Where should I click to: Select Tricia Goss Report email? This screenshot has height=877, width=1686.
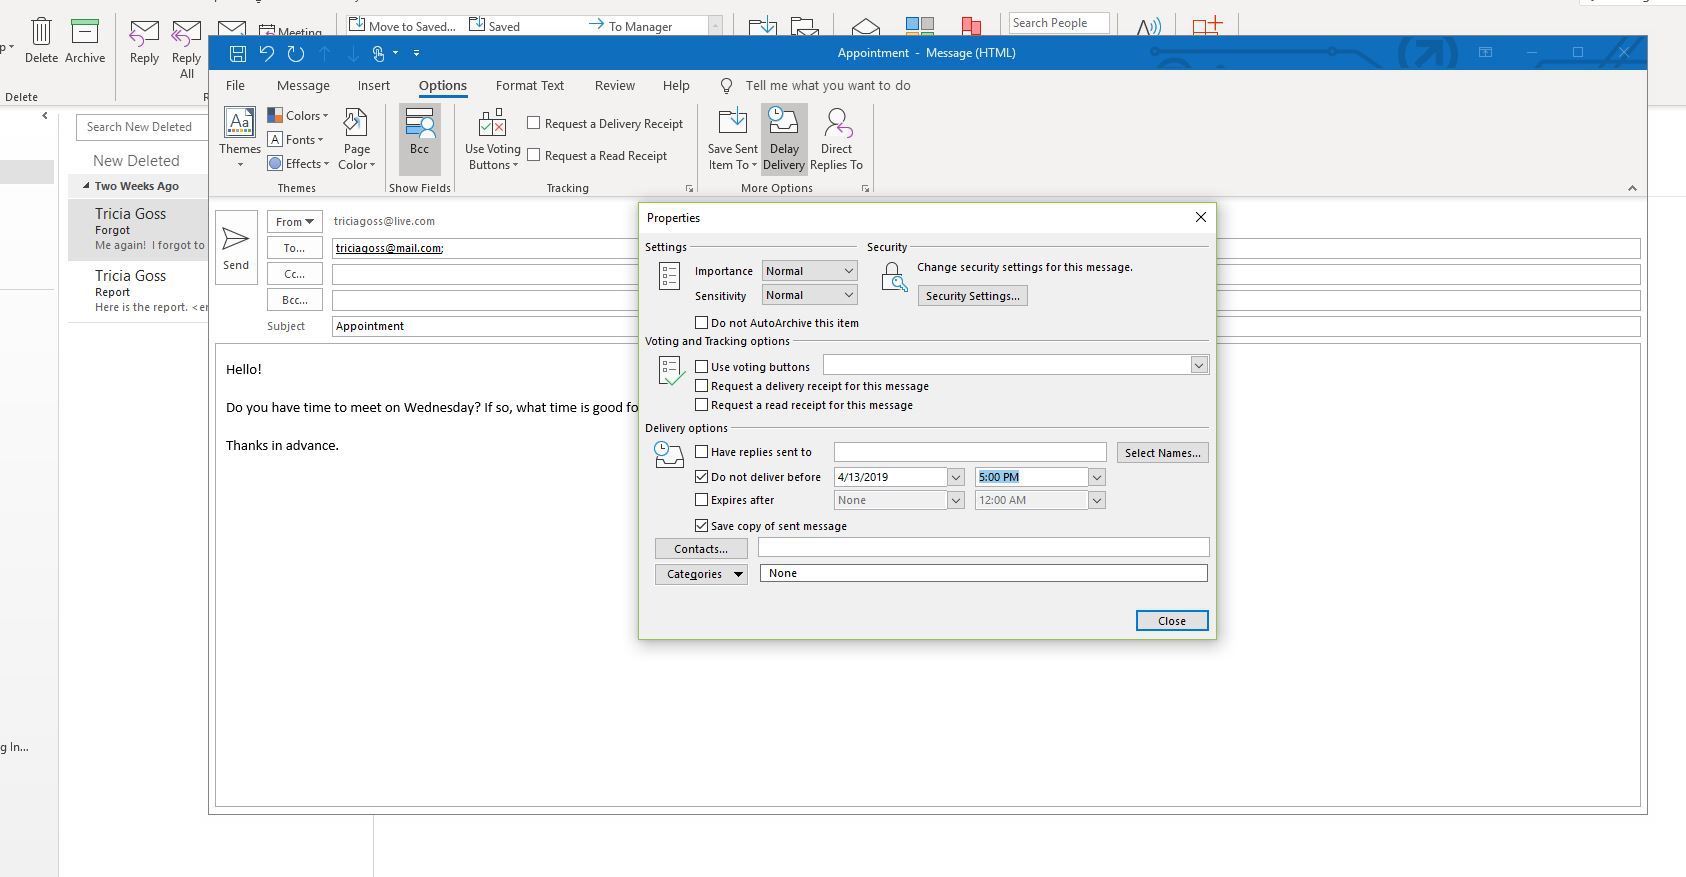click(x=138, y=290)
